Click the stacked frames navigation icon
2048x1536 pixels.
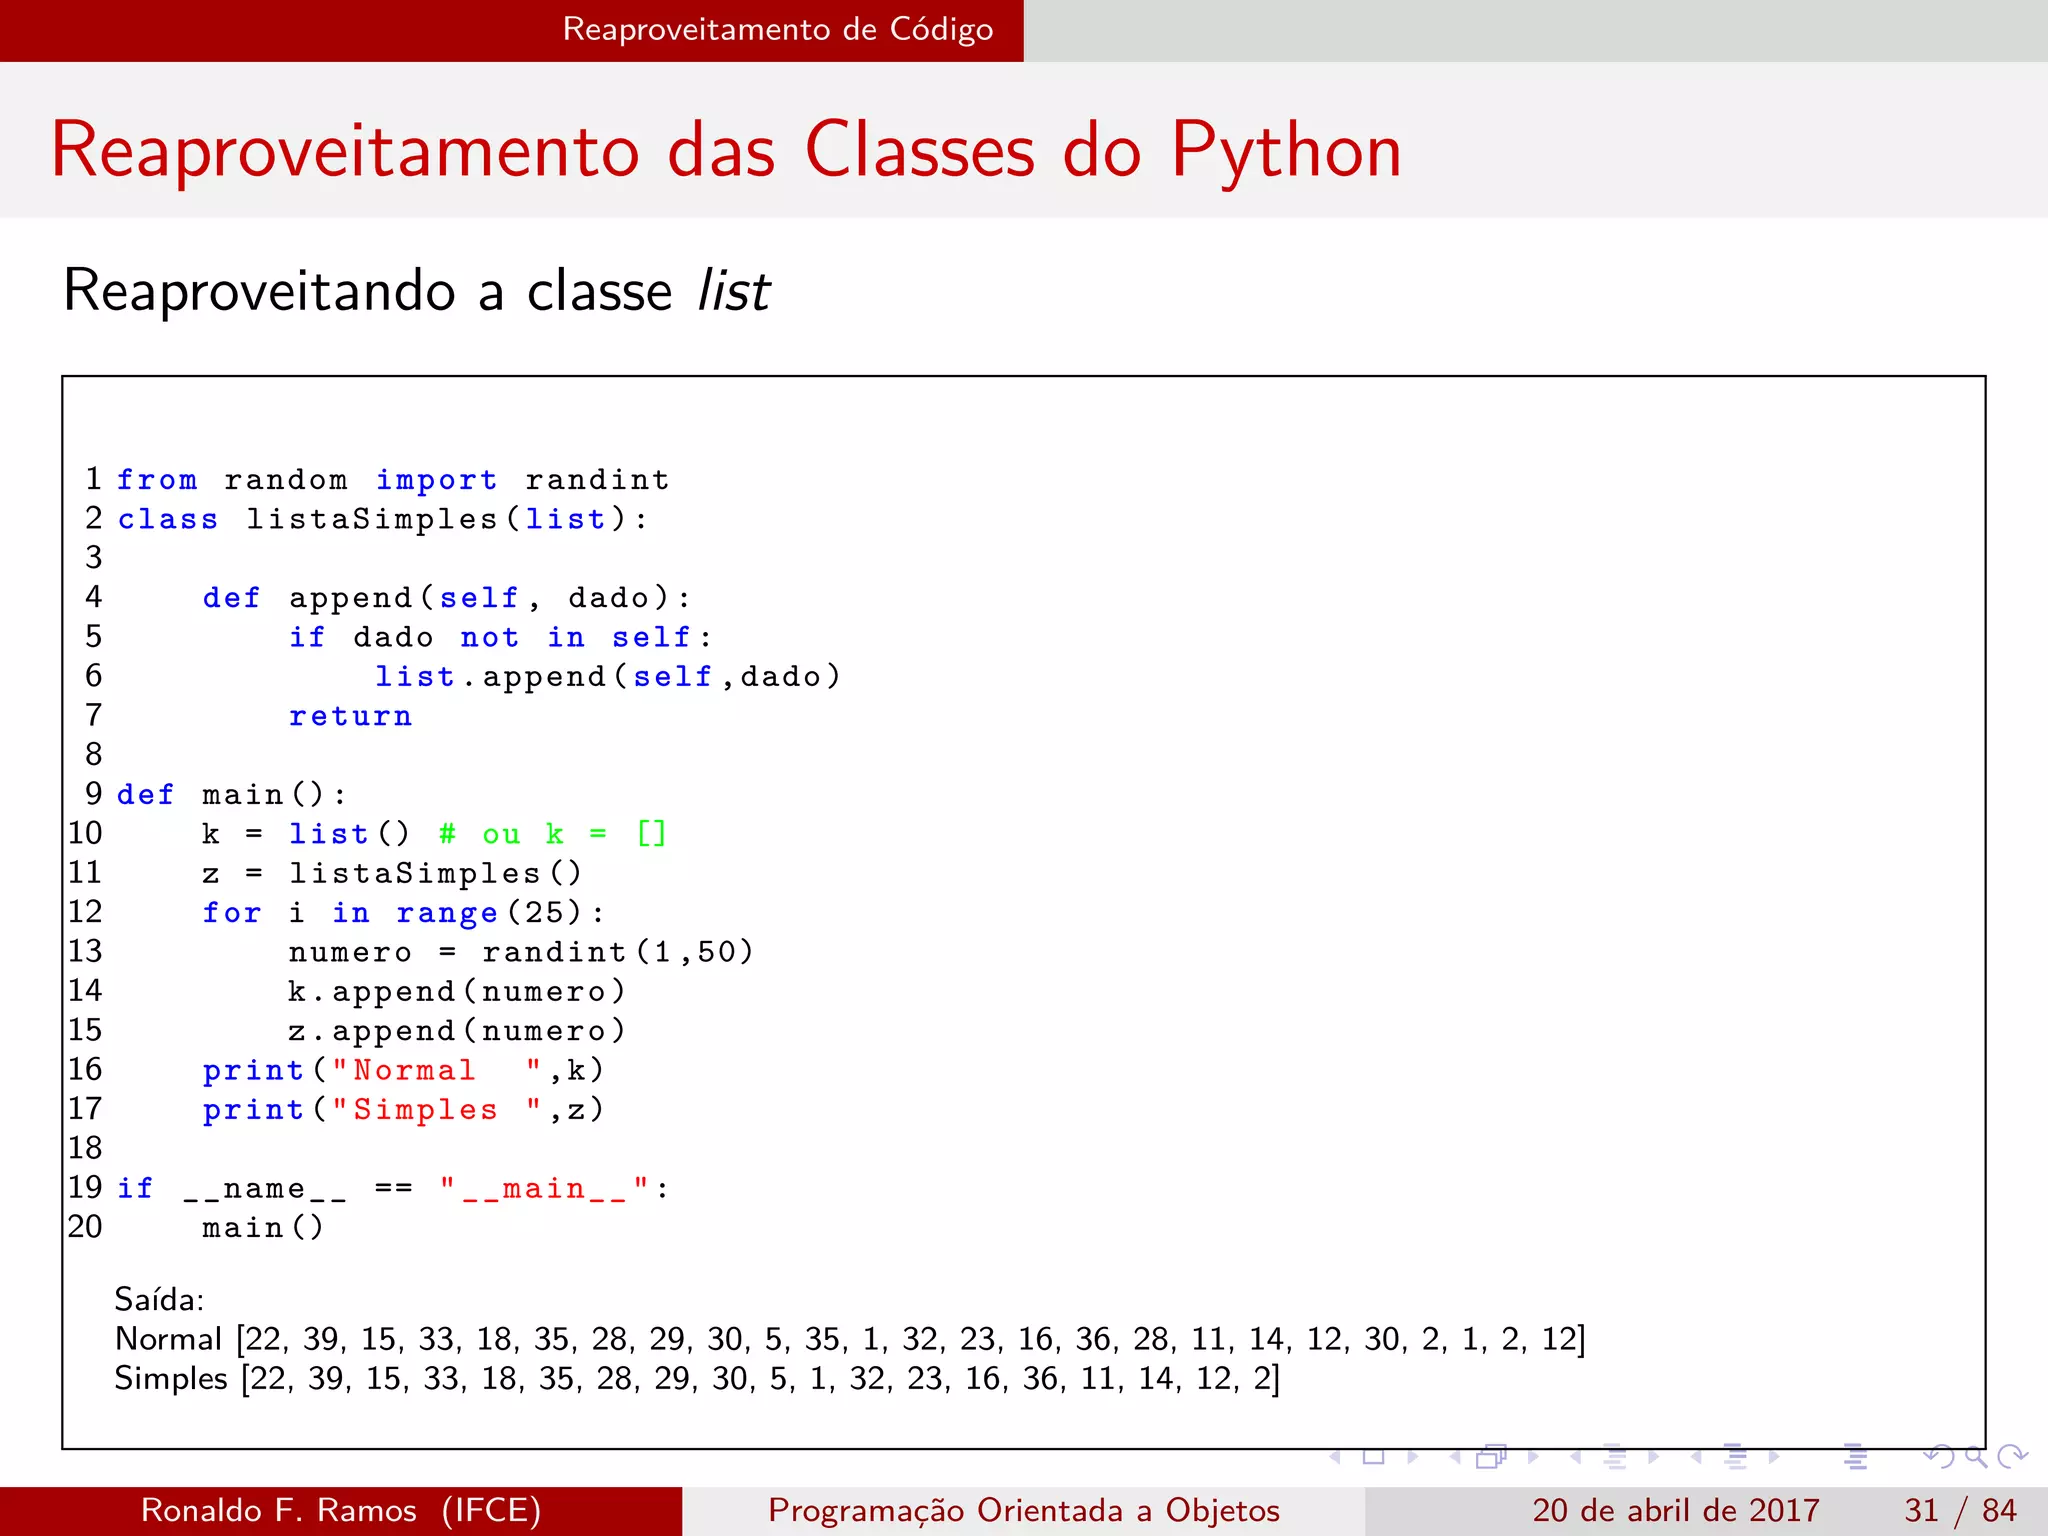(1491, 1456)
